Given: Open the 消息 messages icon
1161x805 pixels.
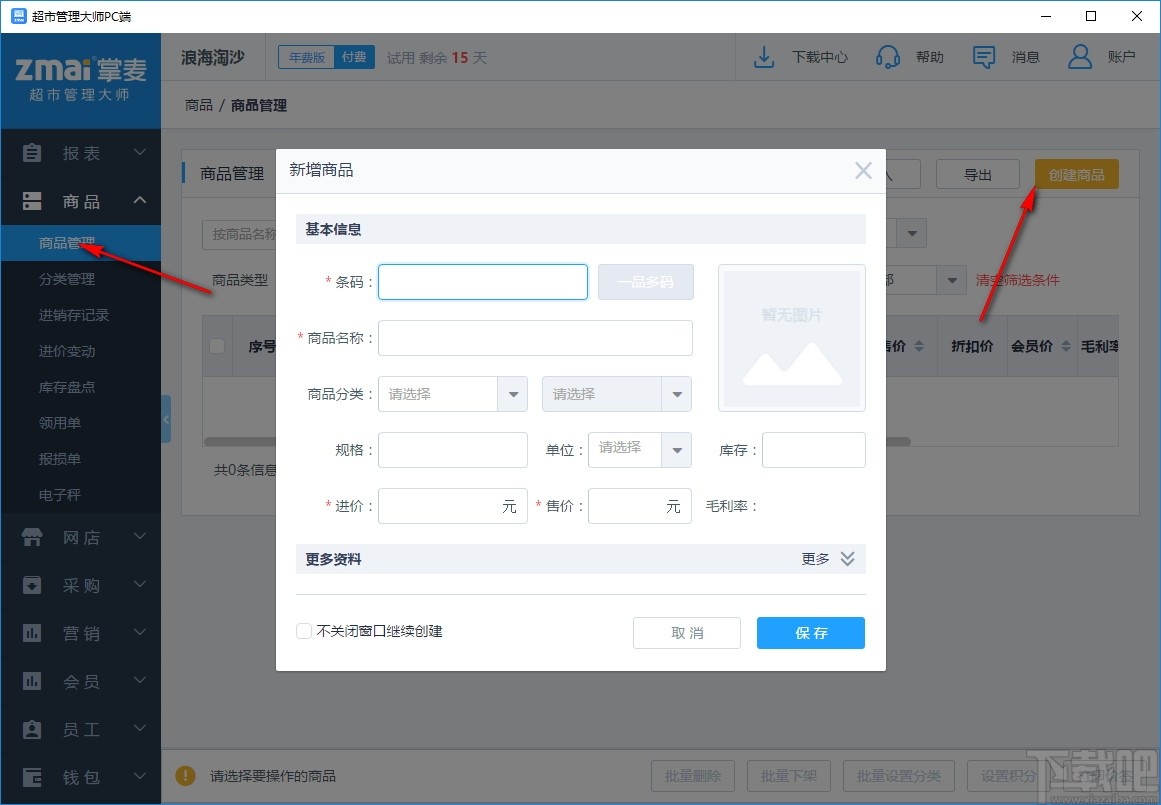Looking at the screenshot, I should 983,57.
